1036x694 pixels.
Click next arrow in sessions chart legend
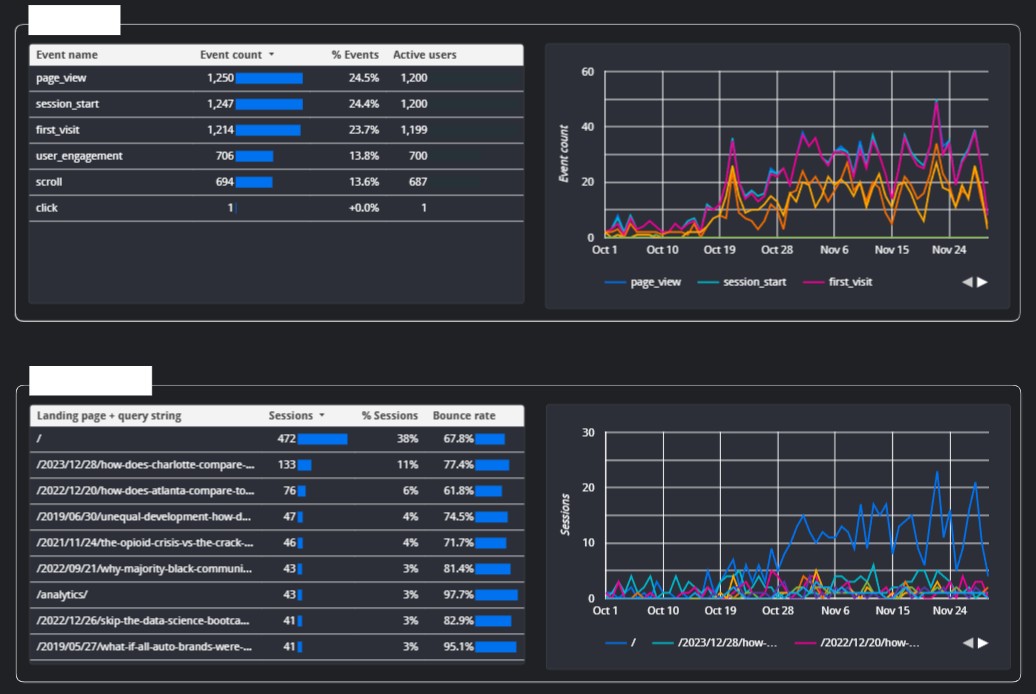tap(982, 643)
